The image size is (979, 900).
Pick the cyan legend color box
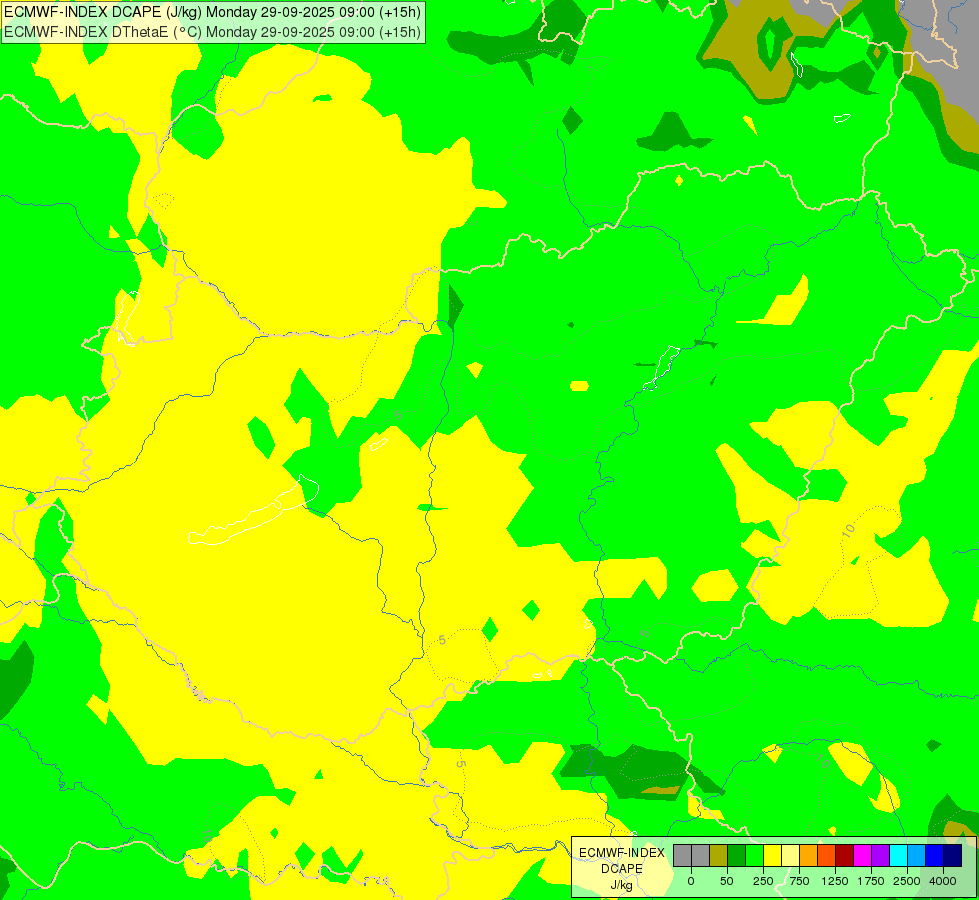coord(898,855)
